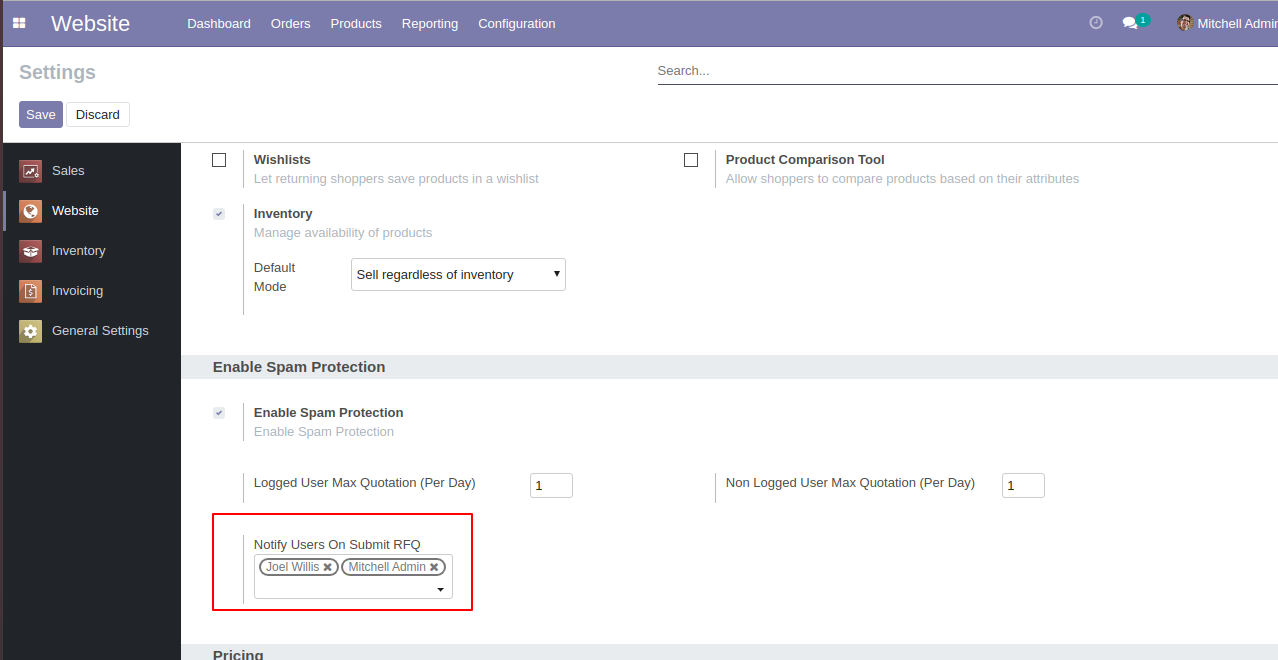Click the Notify Users On Submit RFQ label
This screenshot has height=660, width=1278.
337,545
